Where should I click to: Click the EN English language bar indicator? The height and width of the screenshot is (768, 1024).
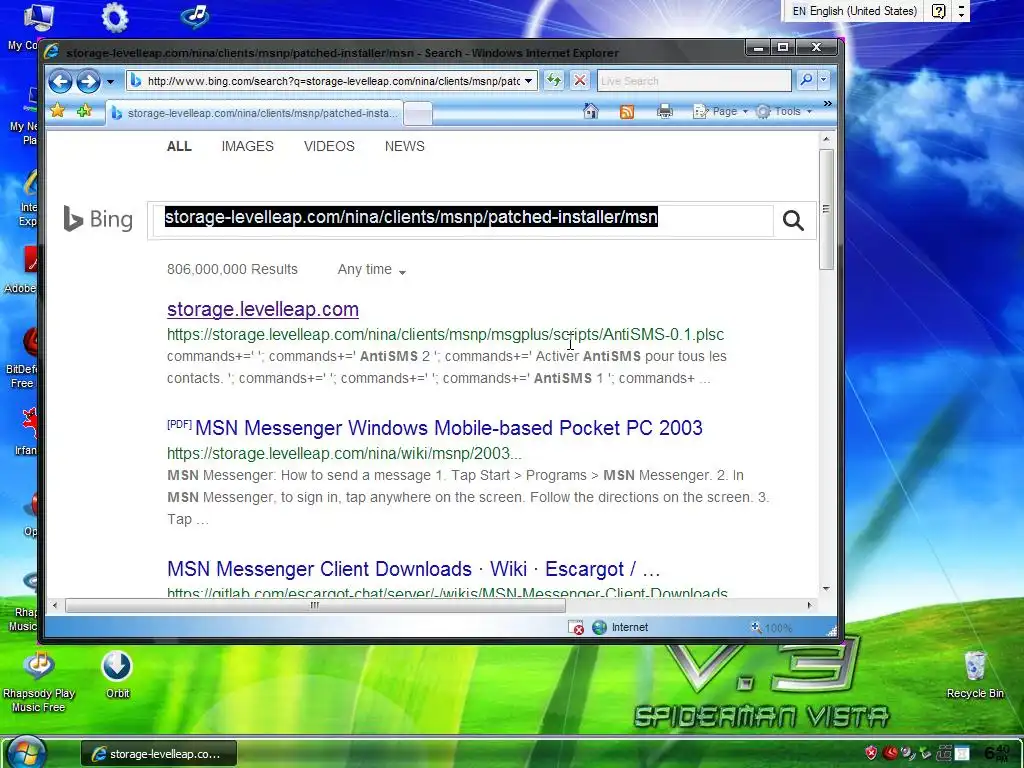[854, 11]
